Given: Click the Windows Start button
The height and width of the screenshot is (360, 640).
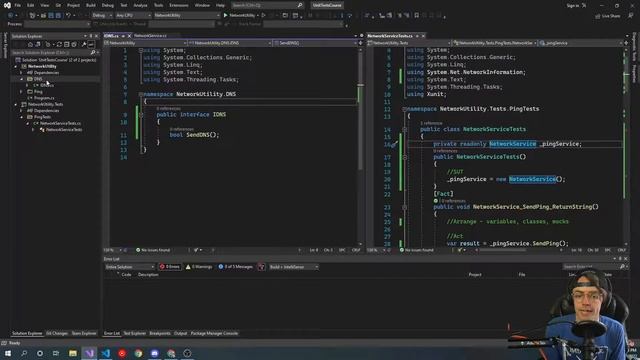Looking at the screenshot, I should click(x=8, y=353).
